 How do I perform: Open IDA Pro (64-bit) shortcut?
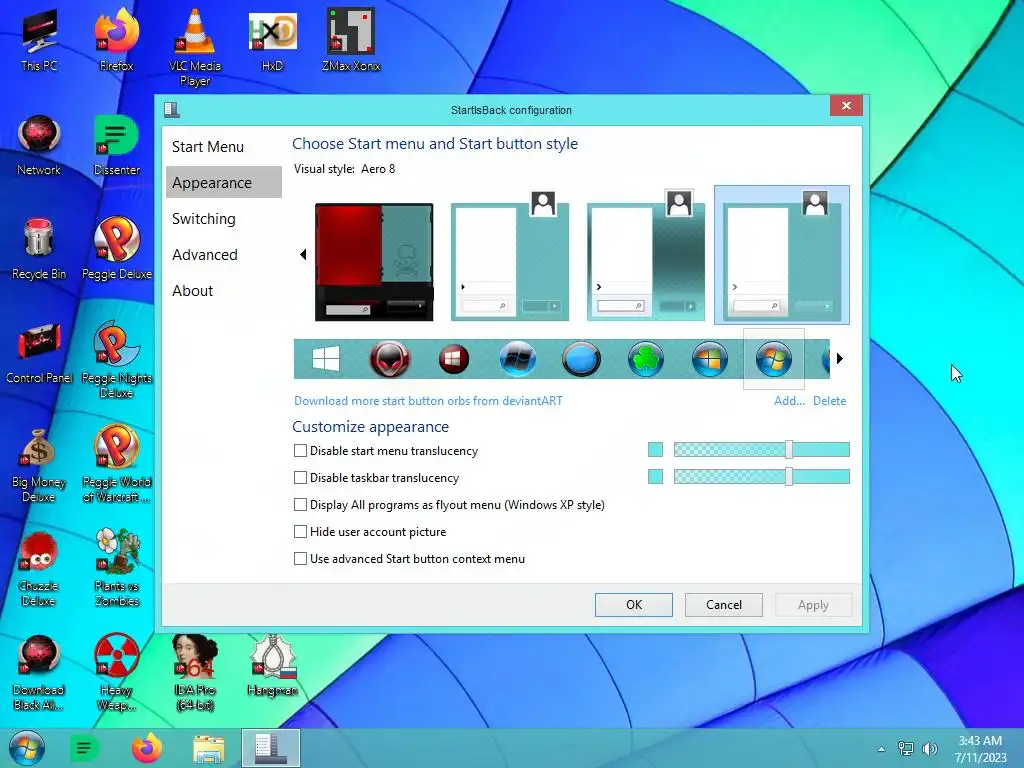coord(195,673)
